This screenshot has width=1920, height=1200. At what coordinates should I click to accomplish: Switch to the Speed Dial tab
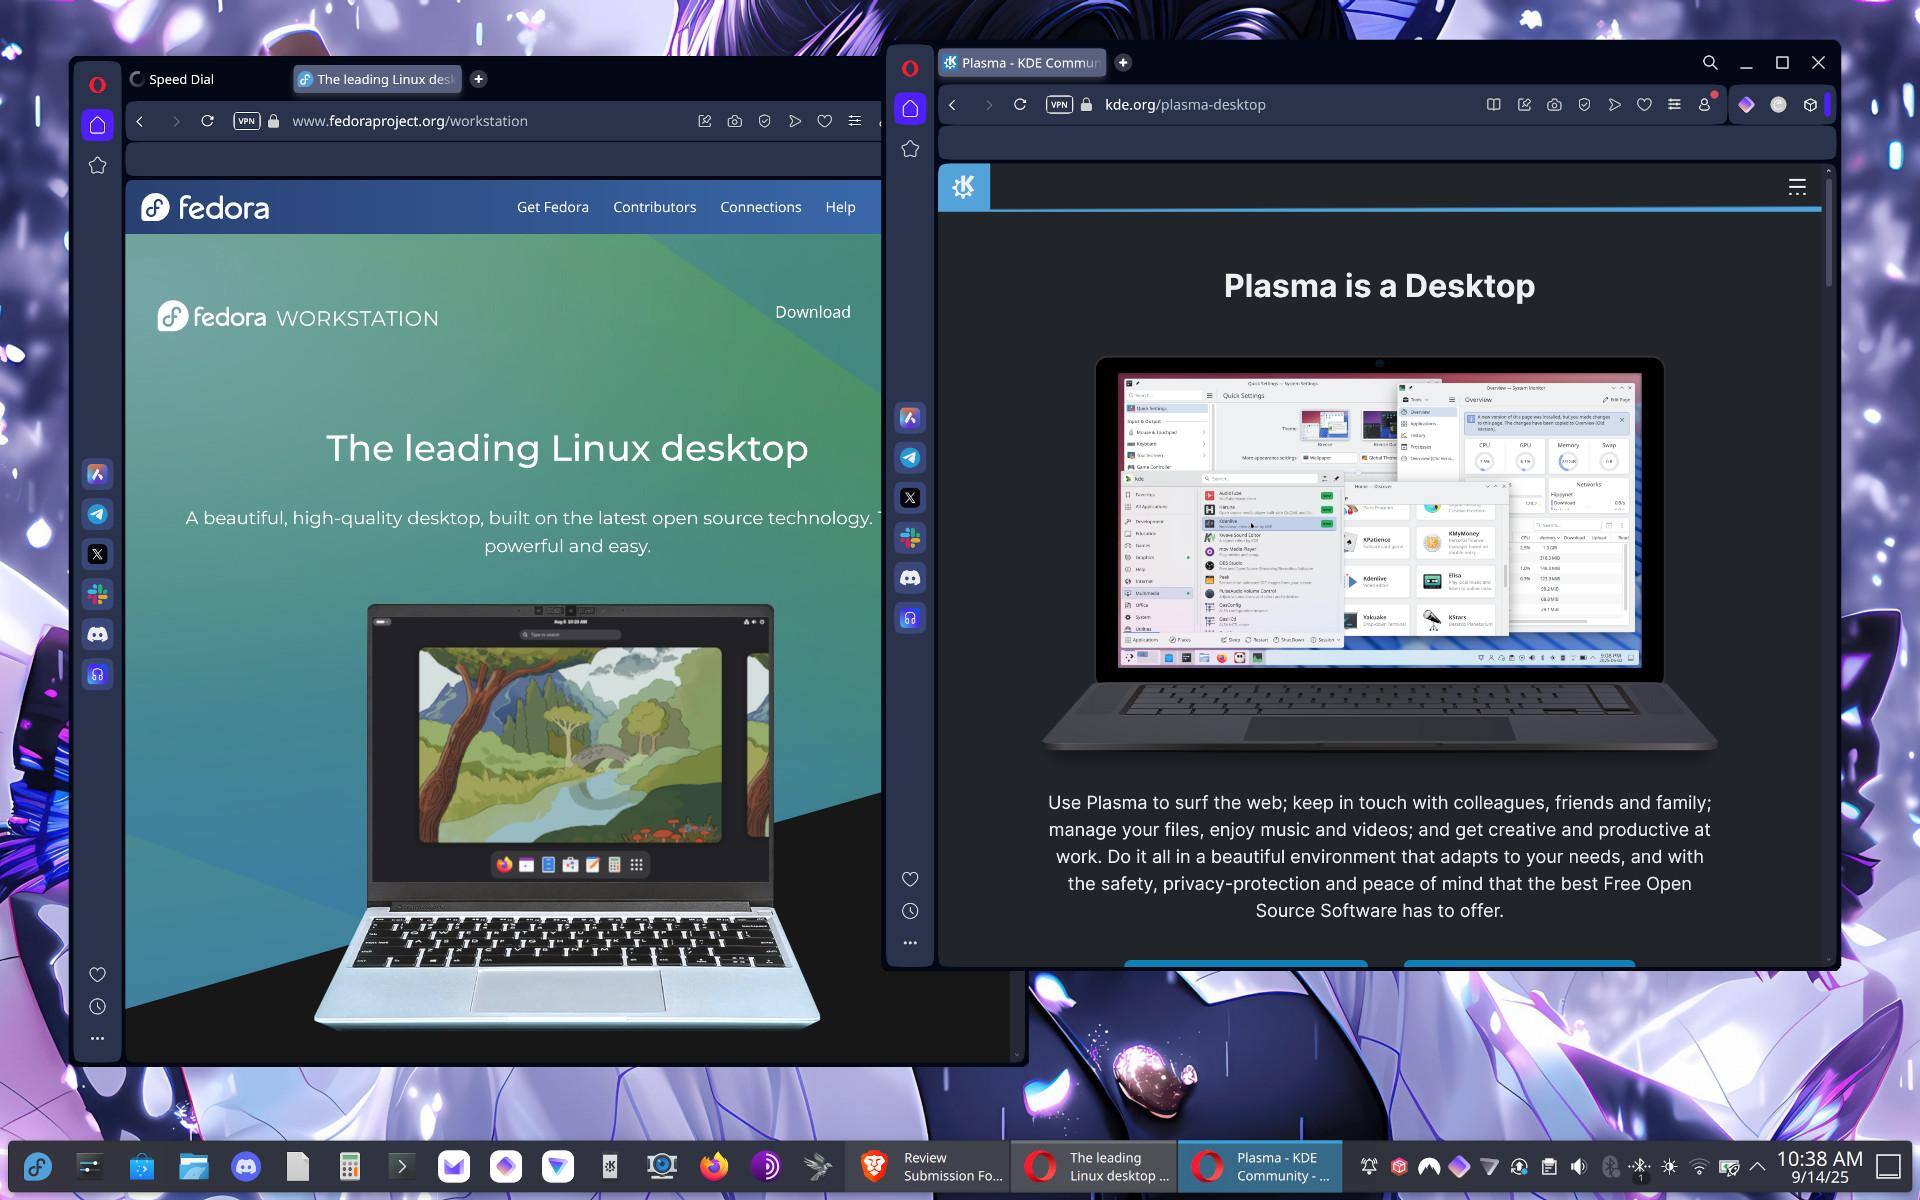(181, 79)
